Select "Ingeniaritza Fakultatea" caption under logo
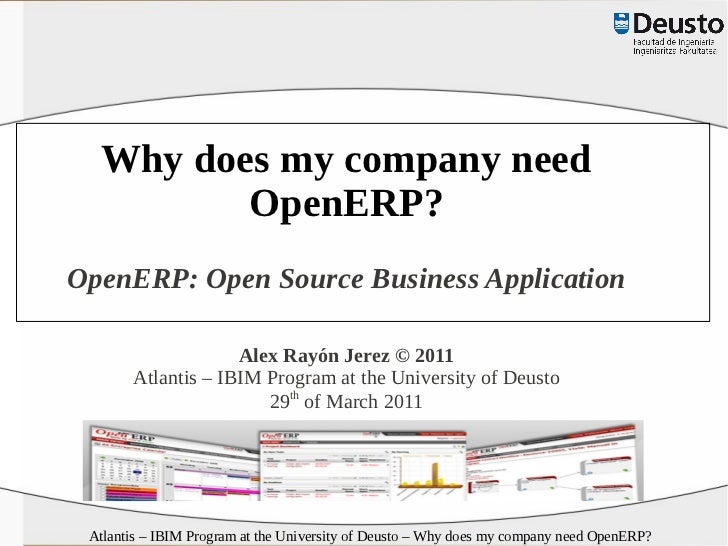This screenshot has width=728, height=546. pyautogui.click(x=675, y=51)
